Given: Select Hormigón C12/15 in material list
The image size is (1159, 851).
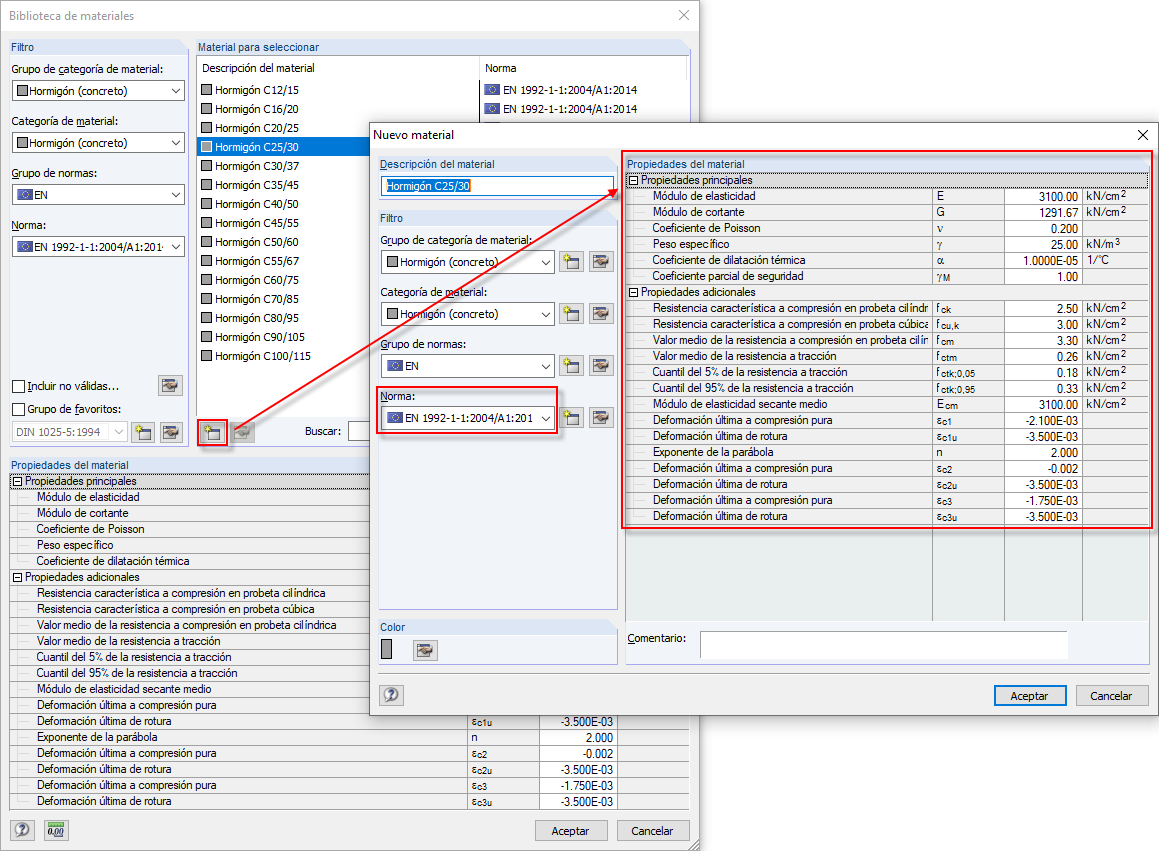Looking at the screenshot, I should 256,90.
